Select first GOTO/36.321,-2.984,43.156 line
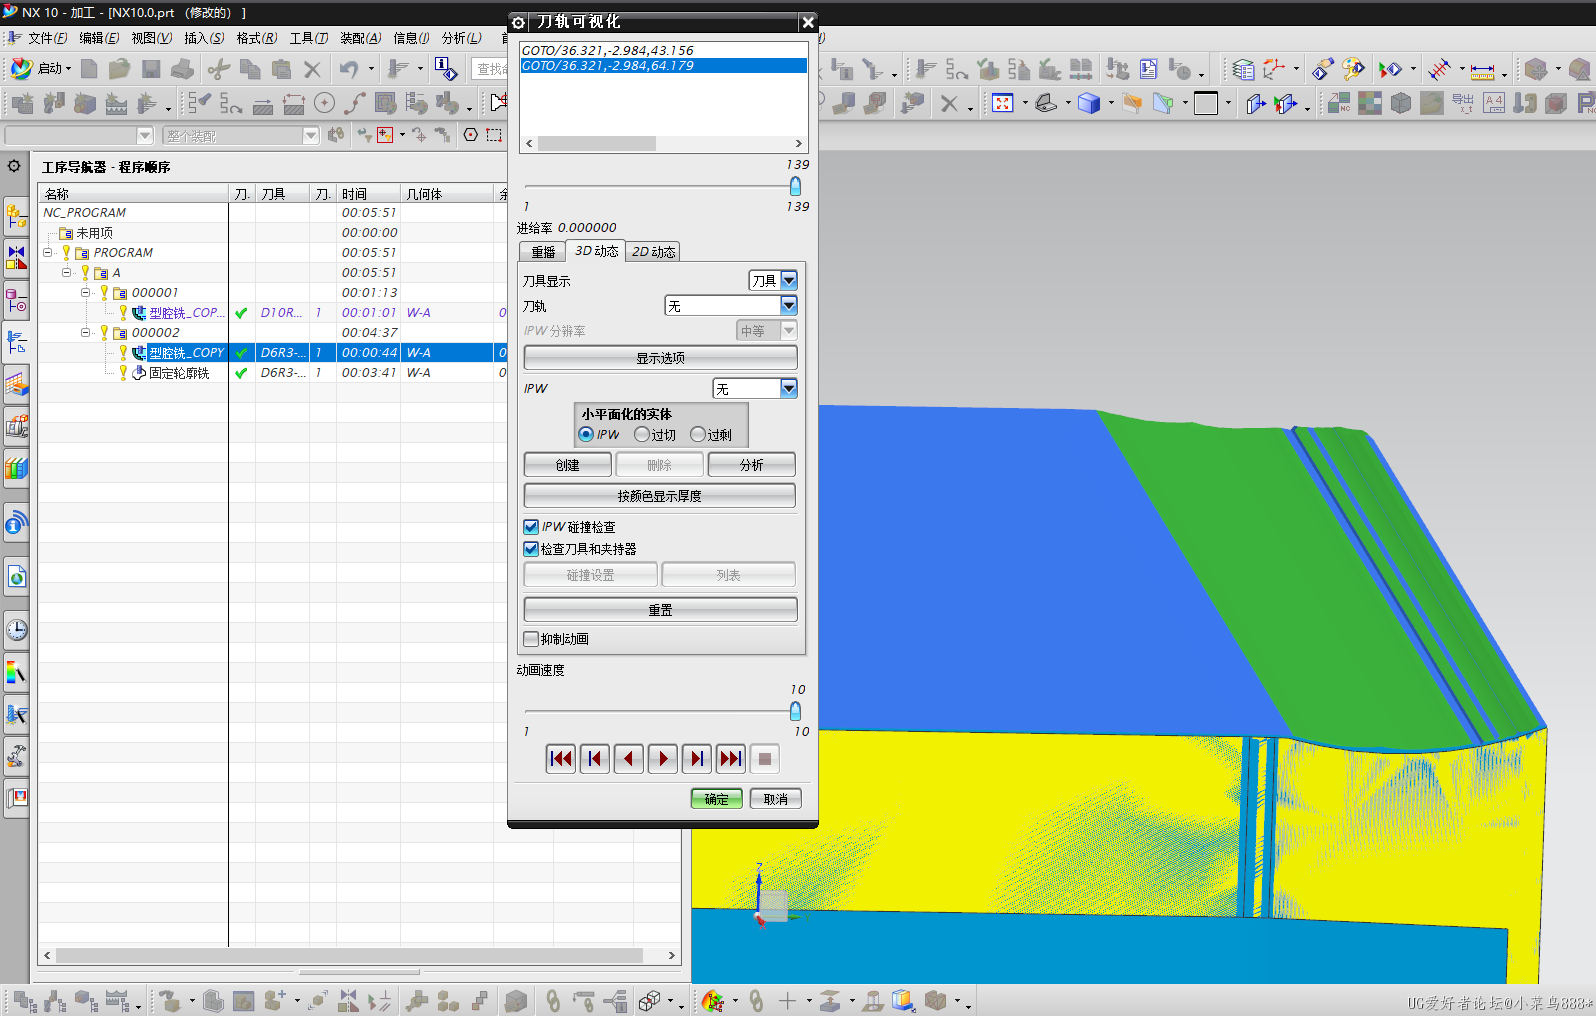The height and width of the screenshot is (1016, 1596). tap(664, 50)
